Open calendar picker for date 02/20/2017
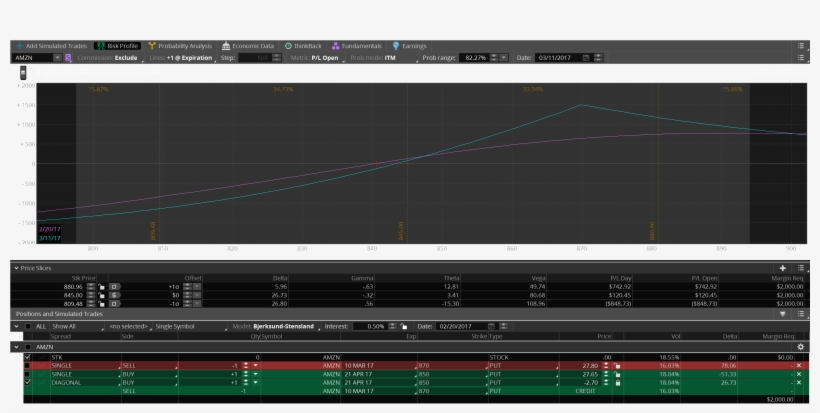The image size is (820, 413). [491, 326]
